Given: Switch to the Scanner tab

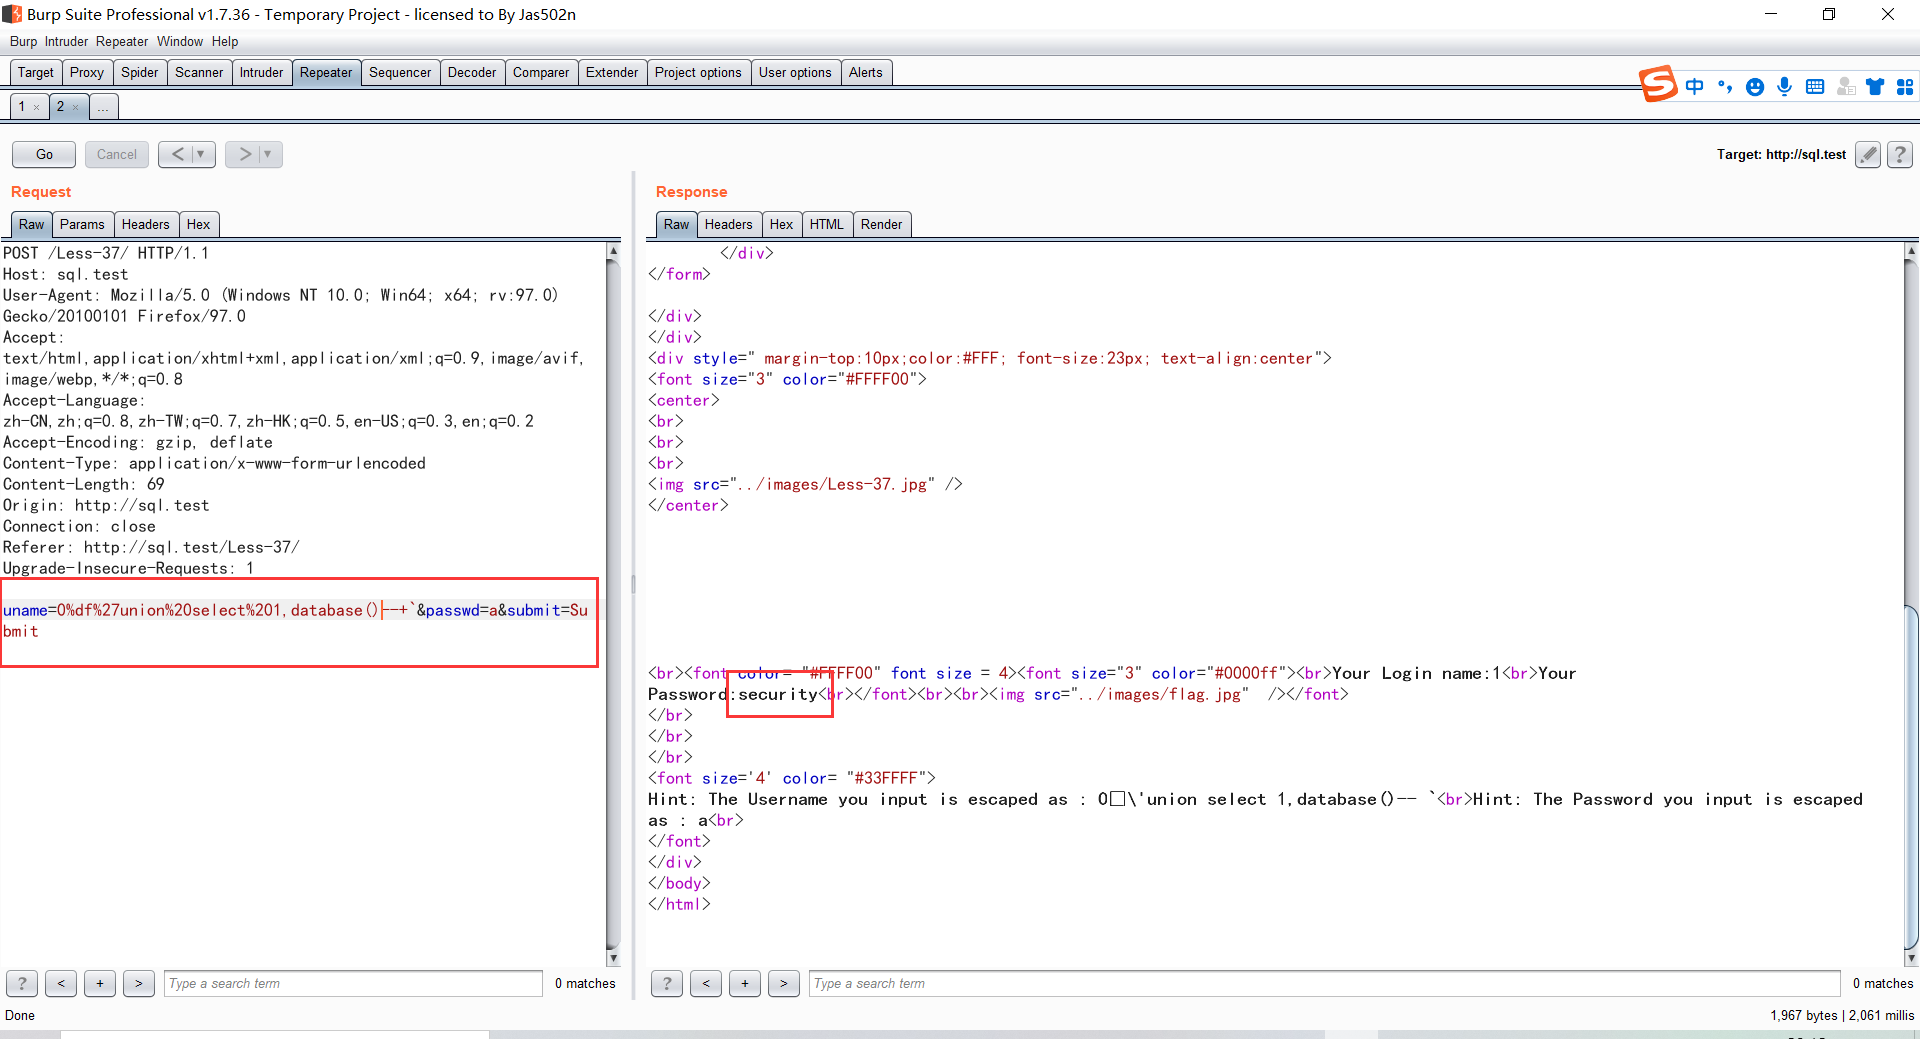Looking at the screenshot, I should coord(199,73).
